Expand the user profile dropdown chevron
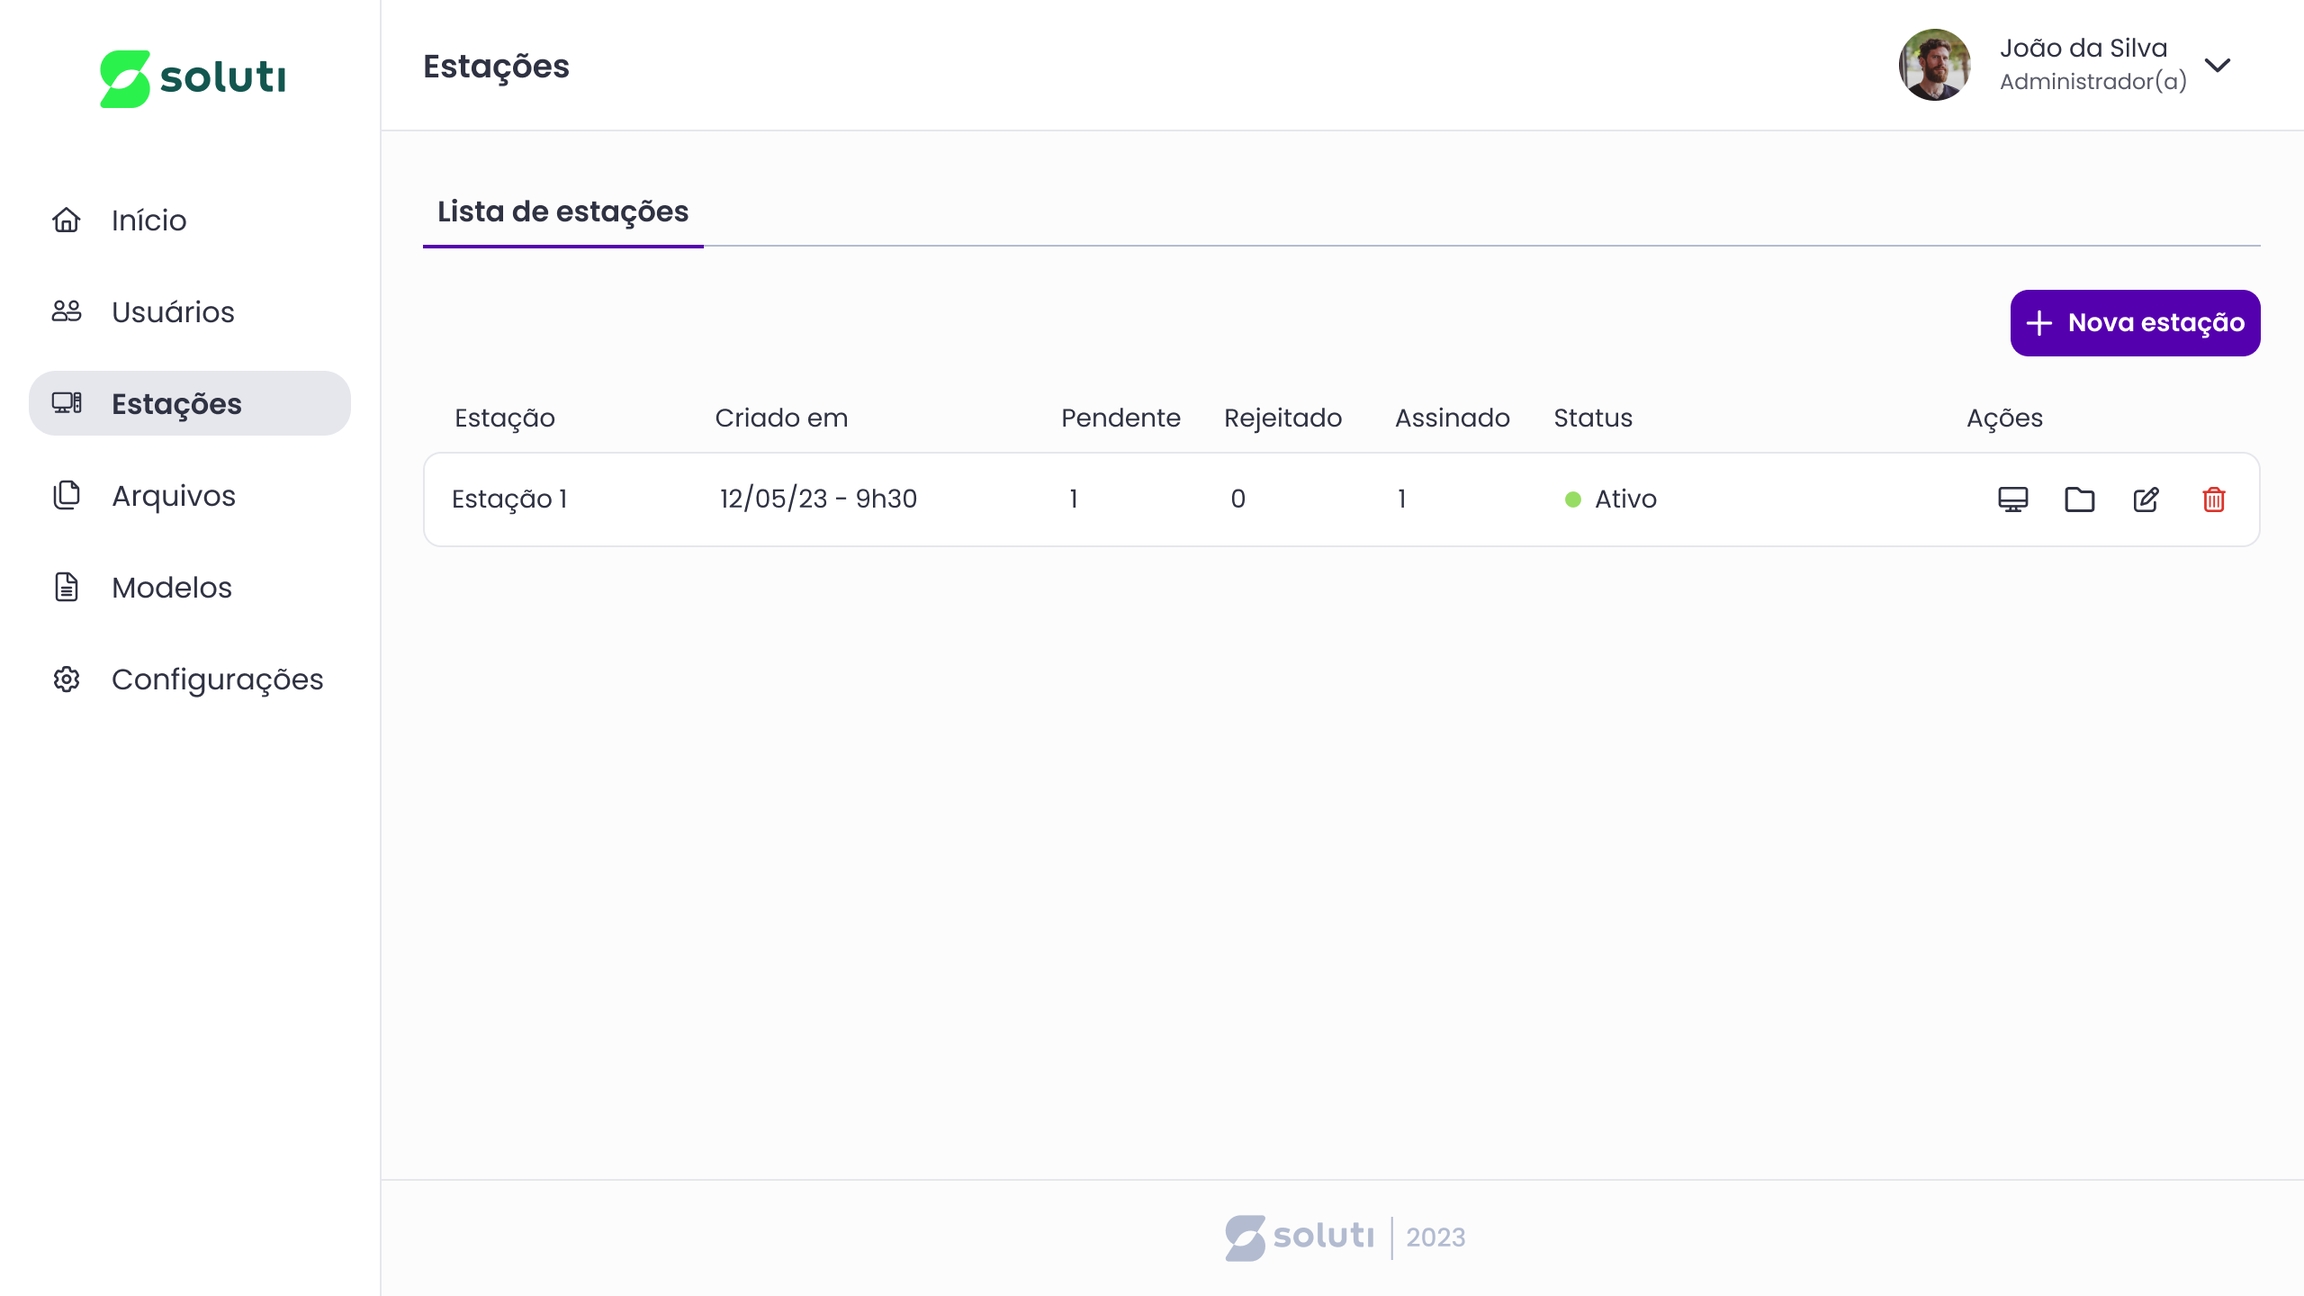Screen dimensions: 2304x1296 coord(2217,65)
